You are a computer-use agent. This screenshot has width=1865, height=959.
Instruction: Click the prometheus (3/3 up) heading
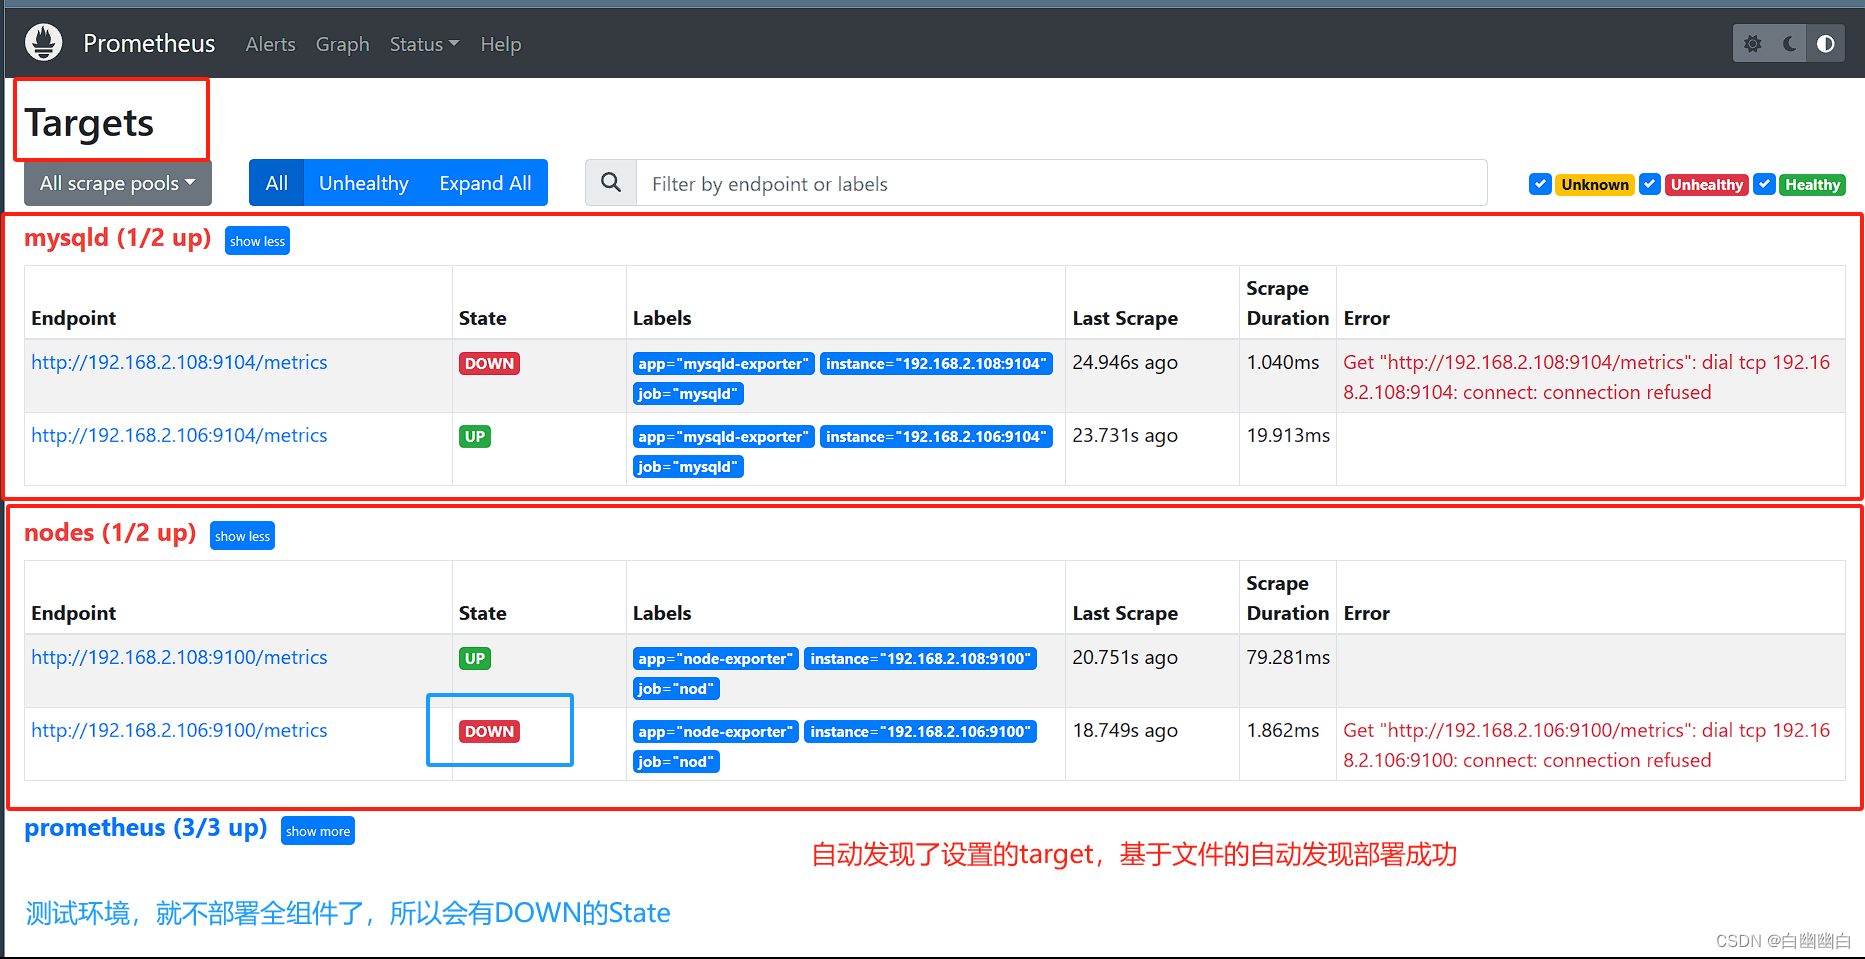click(146, 828)
